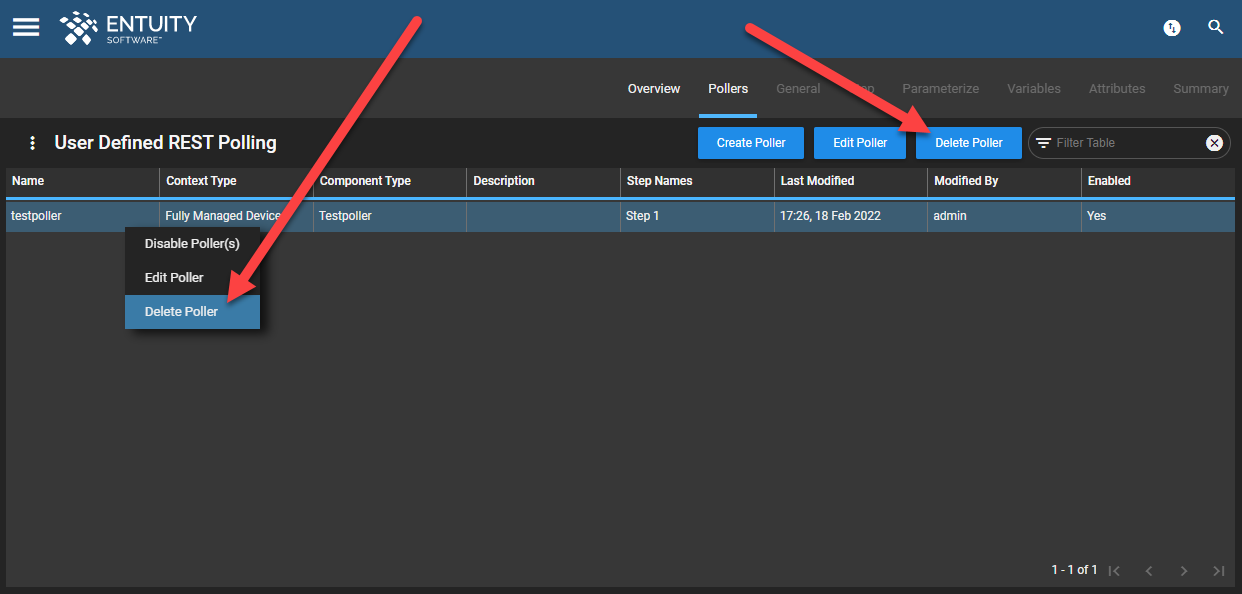Clear the table filter with the X icon
This screenshot has height=594, width=1242.
click(x=1214, y=143)
